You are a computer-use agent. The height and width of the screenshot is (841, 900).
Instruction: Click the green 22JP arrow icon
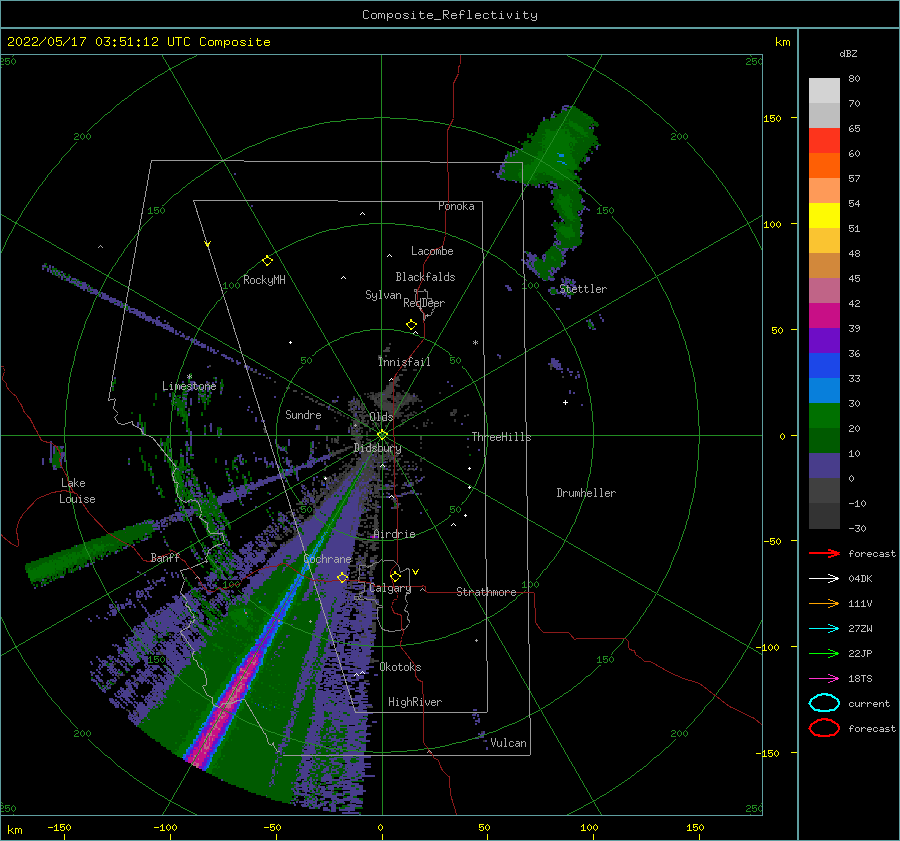coord(824,653)
